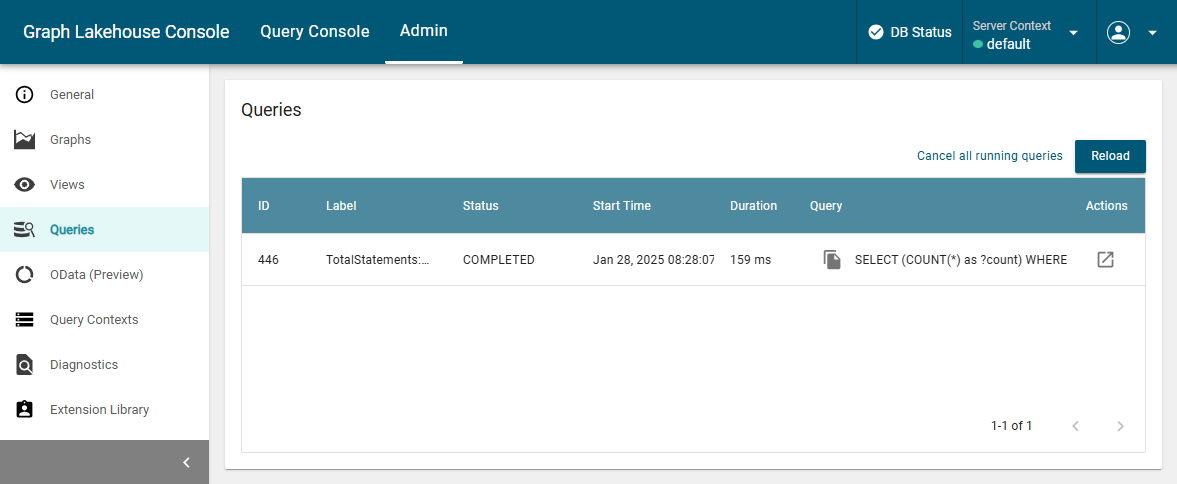Check the DB Status indicator
Screen dimensions: 1177x484
909,32
